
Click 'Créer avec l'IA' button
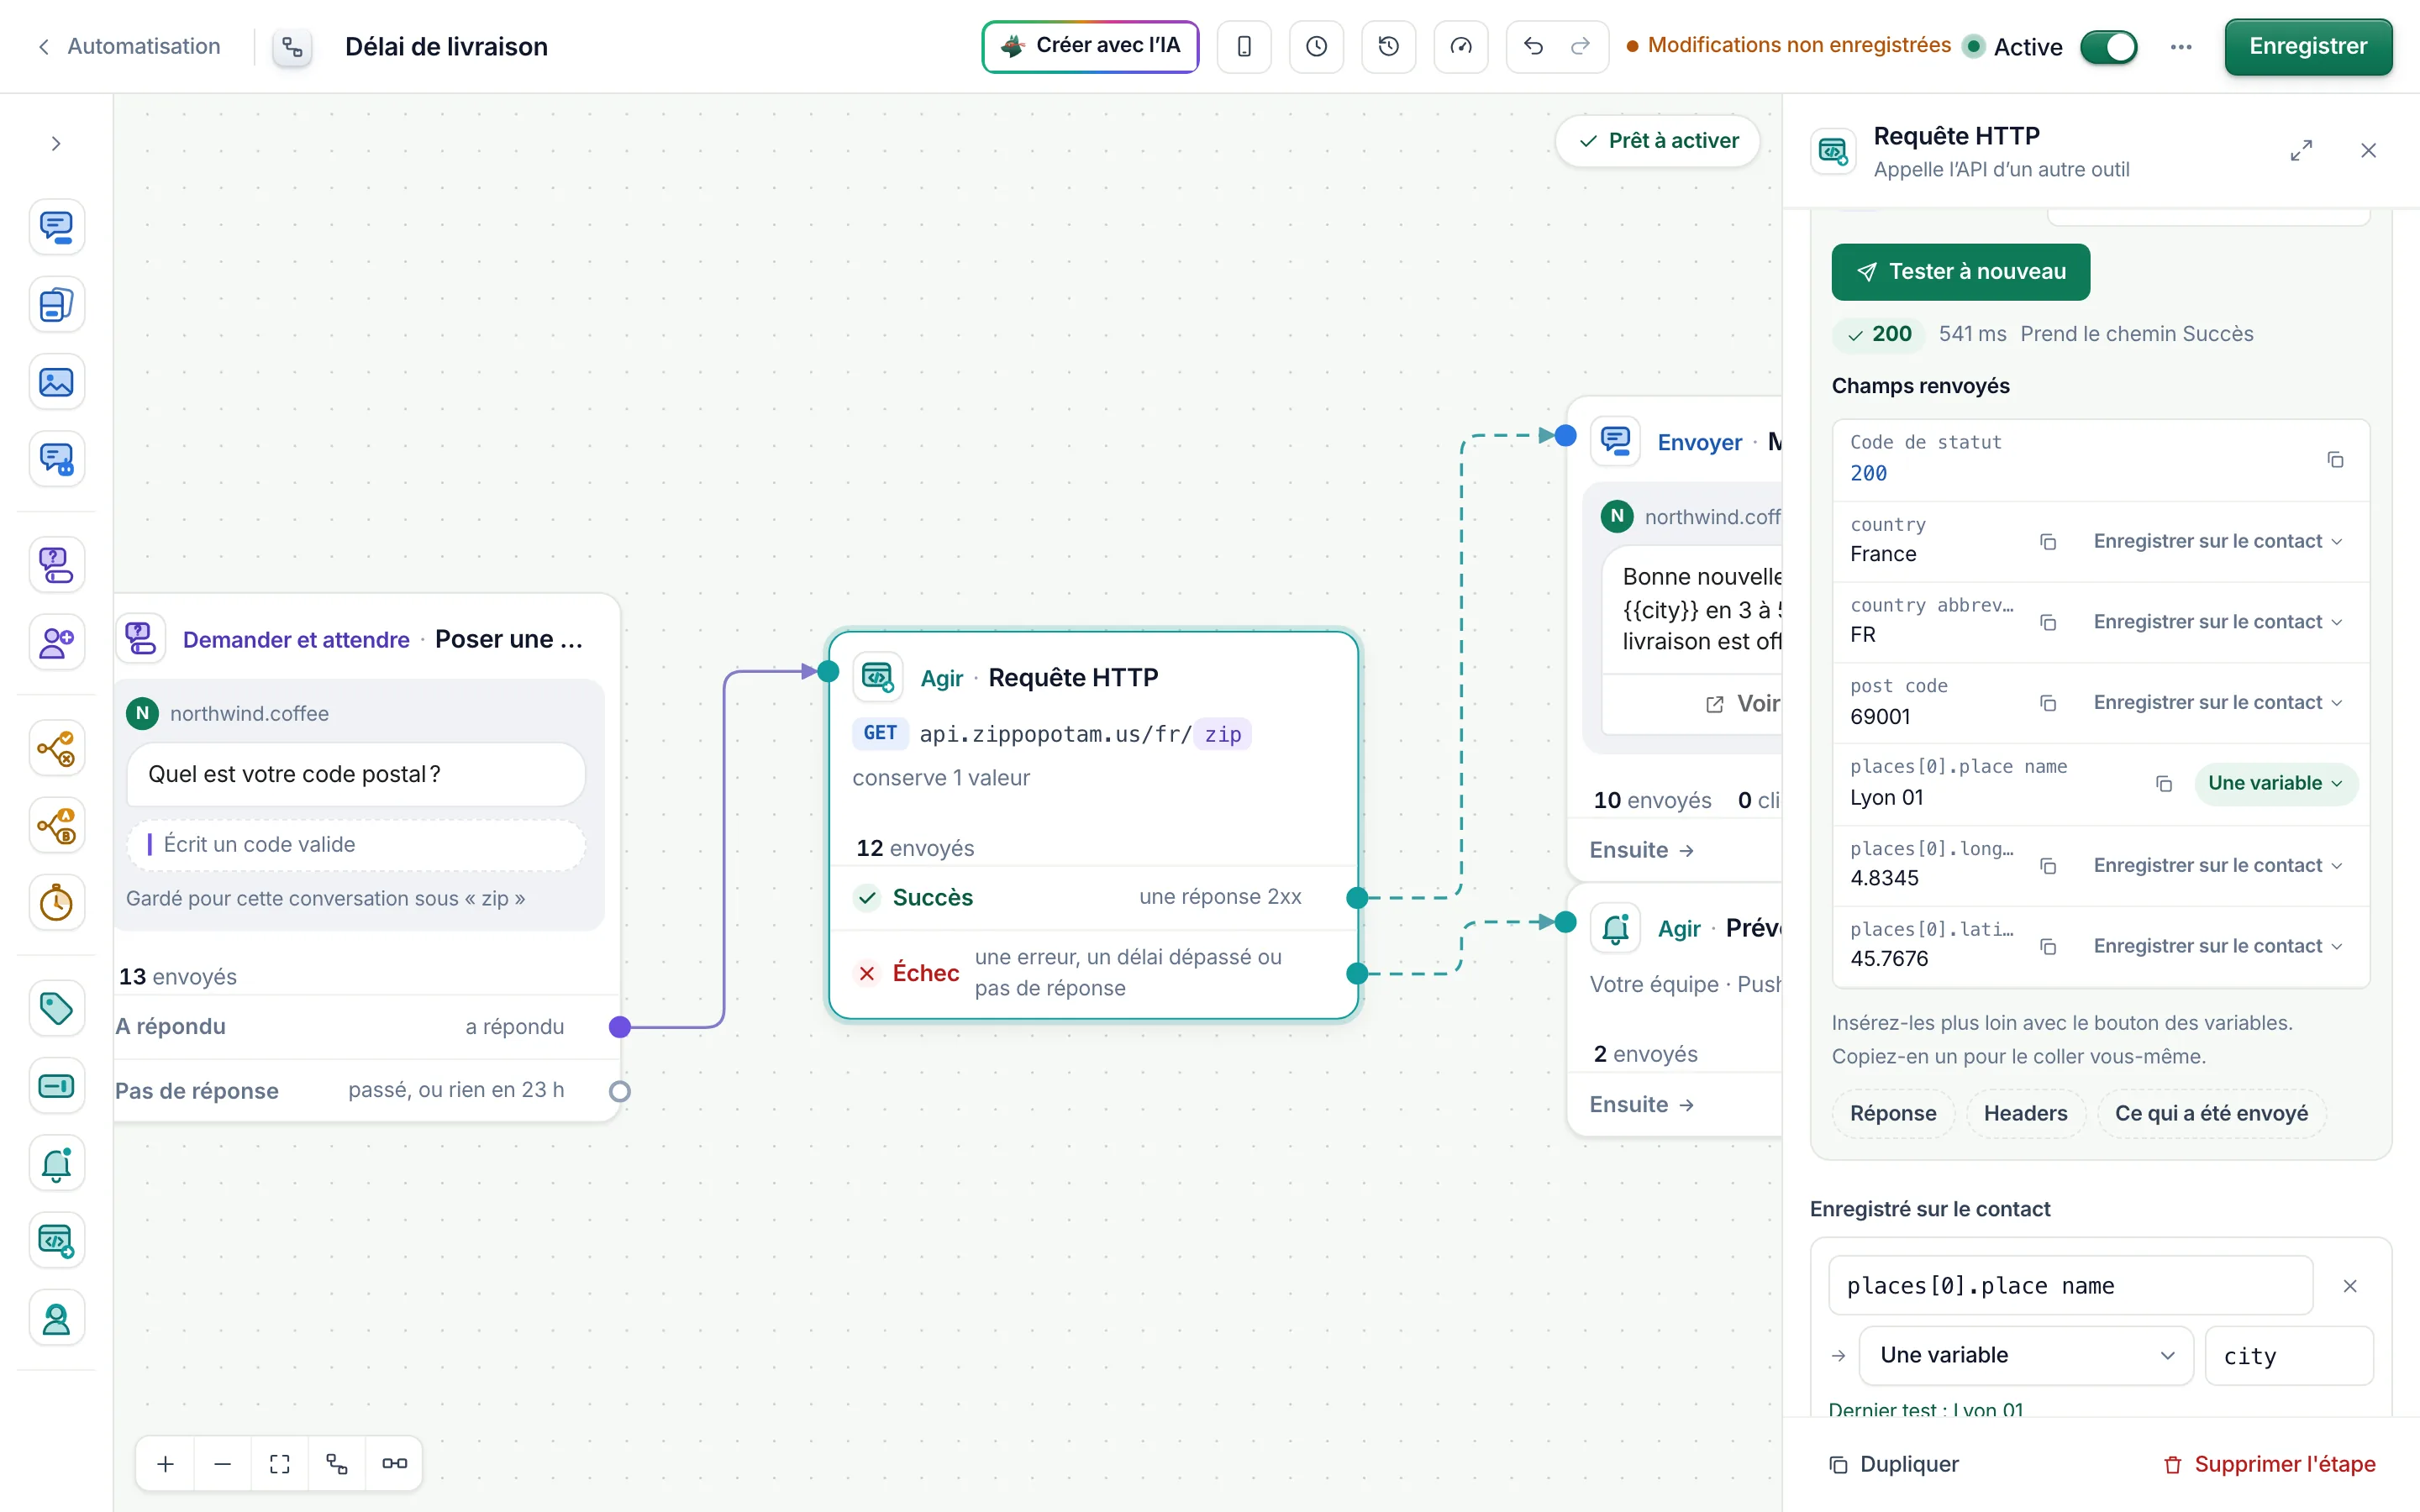[1090, 46]
